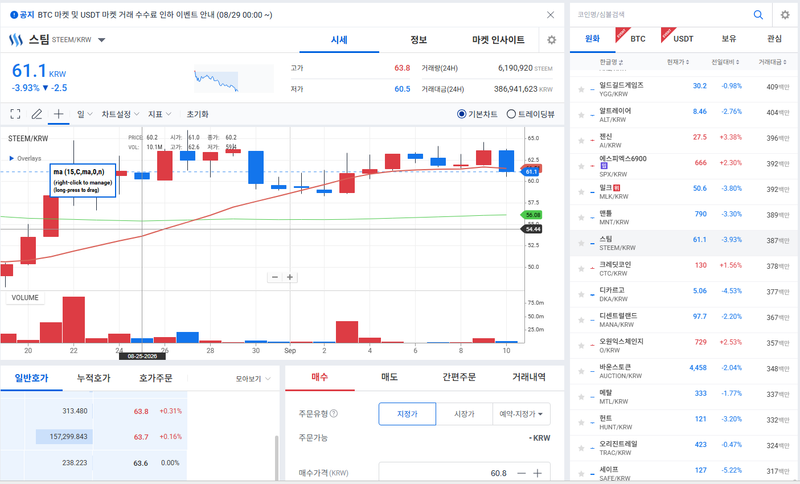
Task: Select the pencil drawing tool
Action: [37, 114]
